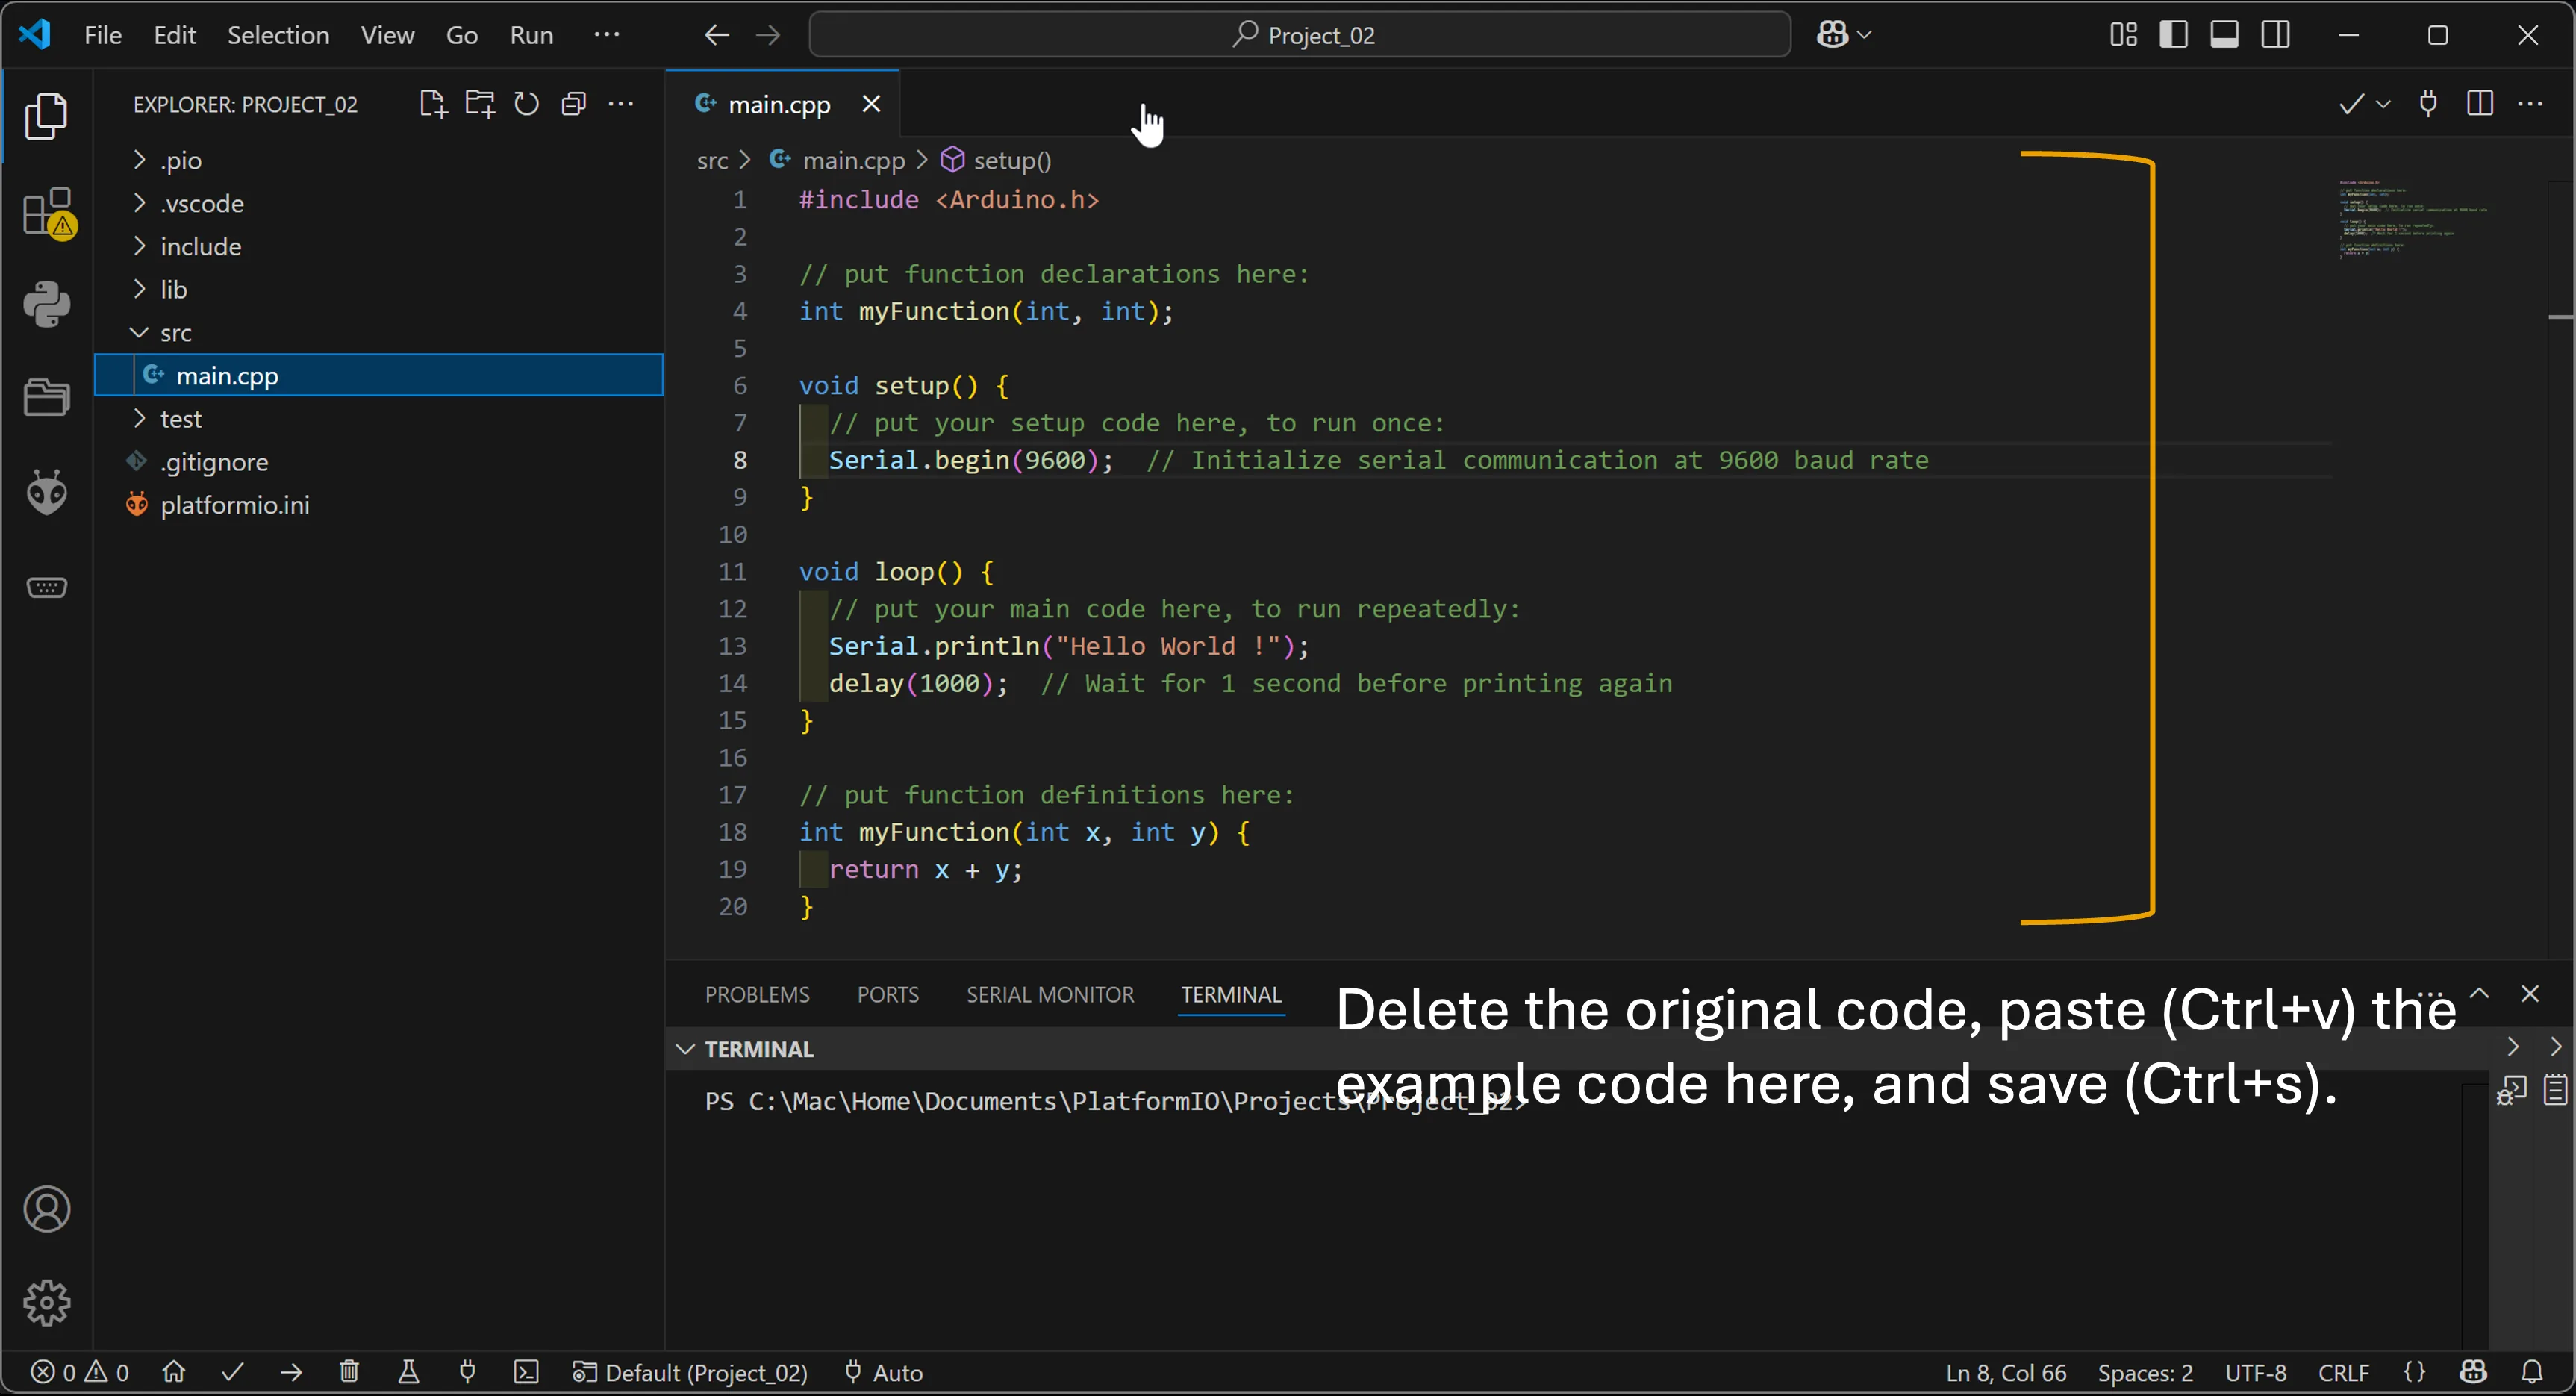The width and height of the screenshot is (2576, 1396).
Task: Click the Project_02 command center search box
Action: (1299, 35)
